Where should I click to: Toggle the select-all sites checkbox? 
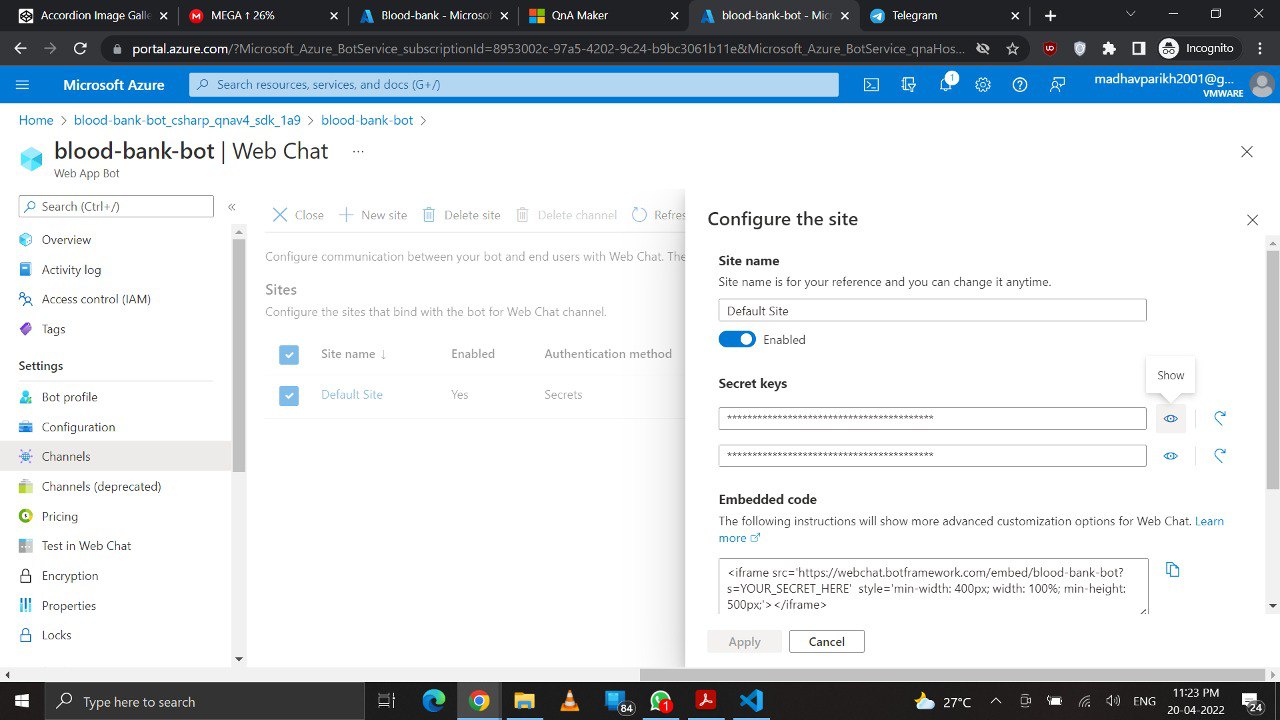(289, 354)
